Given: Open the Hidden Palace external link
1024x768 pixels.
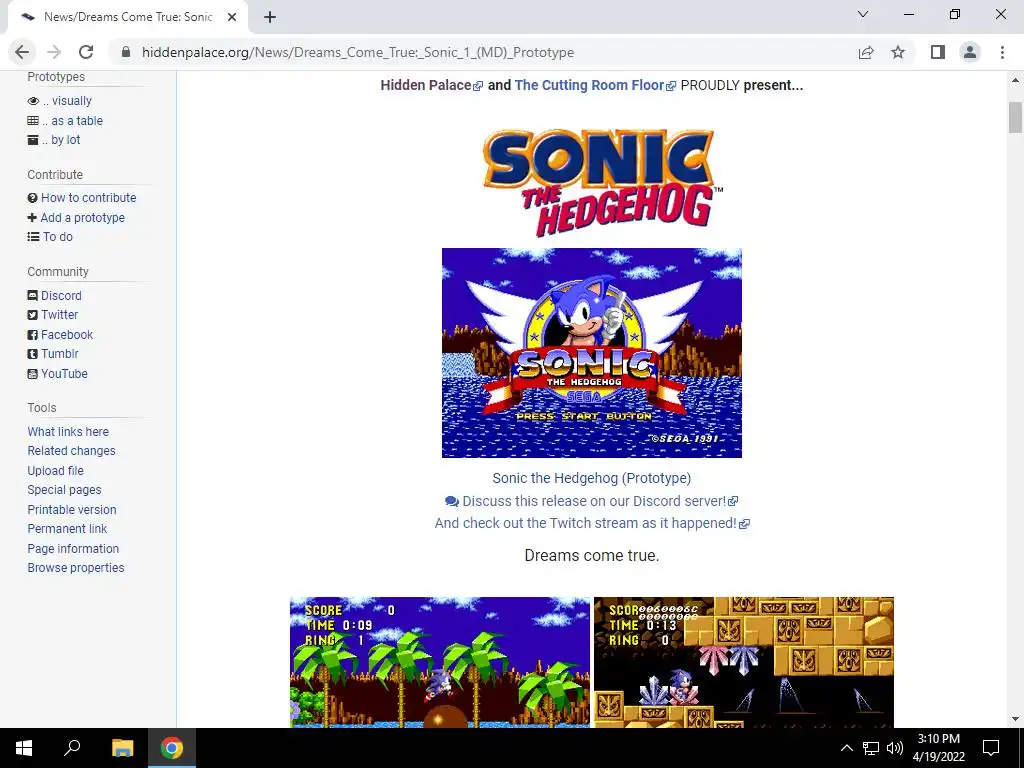Looking at the screenshot, I should [x=432, y=85].
